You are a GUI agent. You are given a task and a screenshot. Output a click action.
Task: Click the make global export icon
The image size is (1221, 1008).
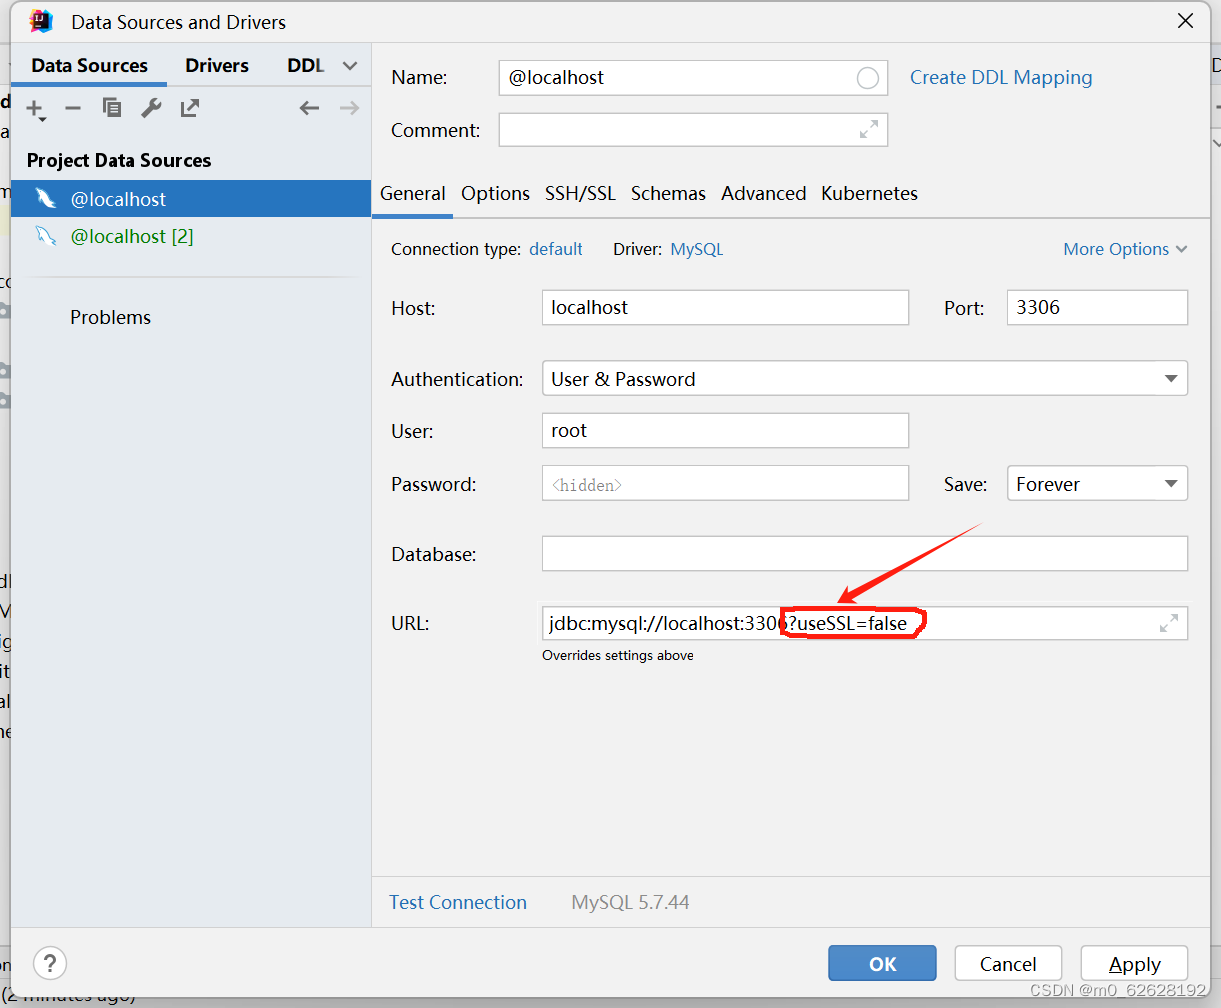[x=190, y=108]
